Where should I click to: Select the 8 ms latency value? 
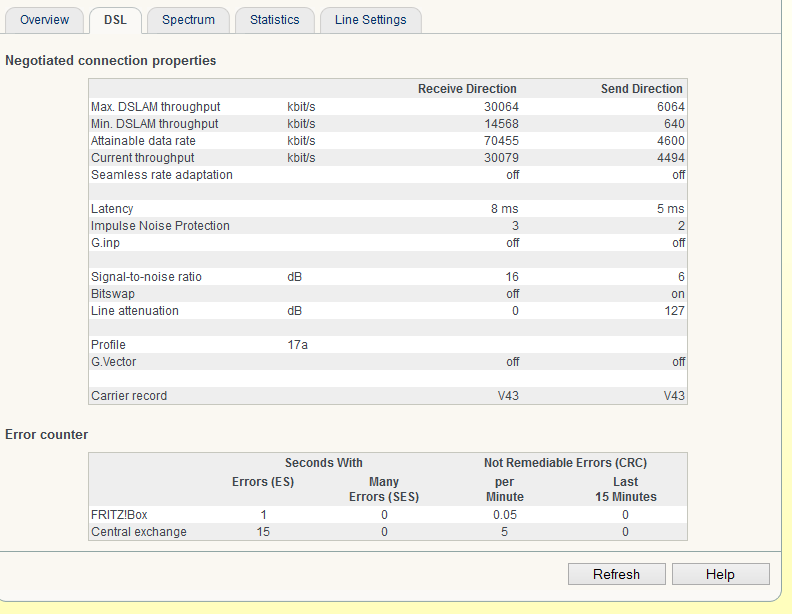(504, 209)
